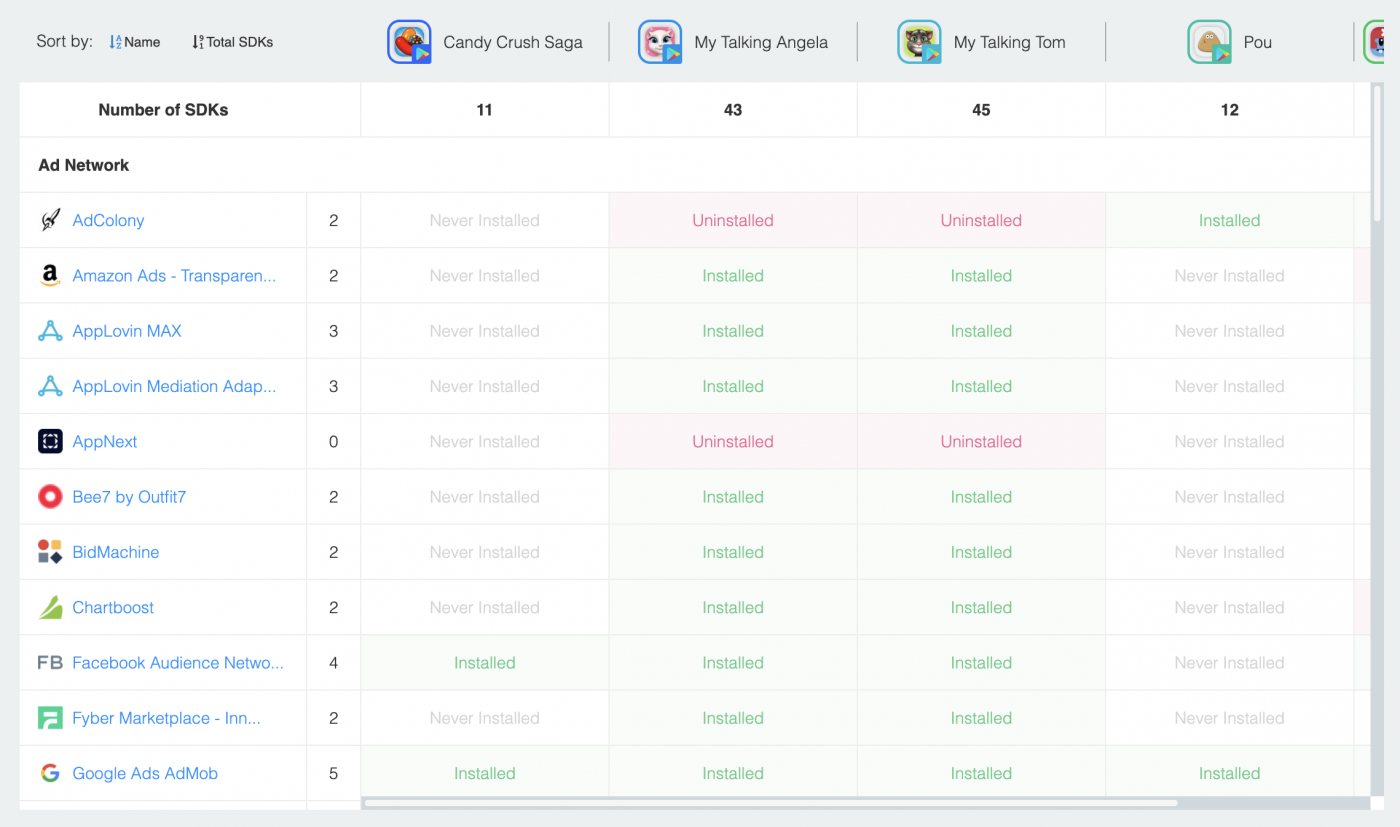Open the BidMachine SDK link
The height and width of the screenshot is (827, 1400).
coord(115,551)
